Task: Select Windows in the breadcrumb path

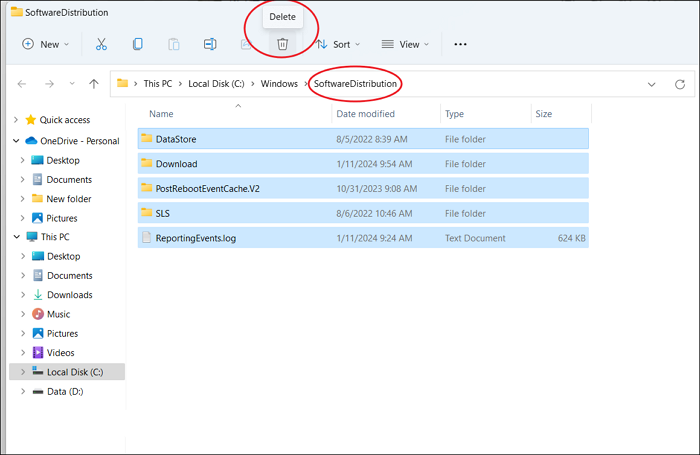Action: 279,83
